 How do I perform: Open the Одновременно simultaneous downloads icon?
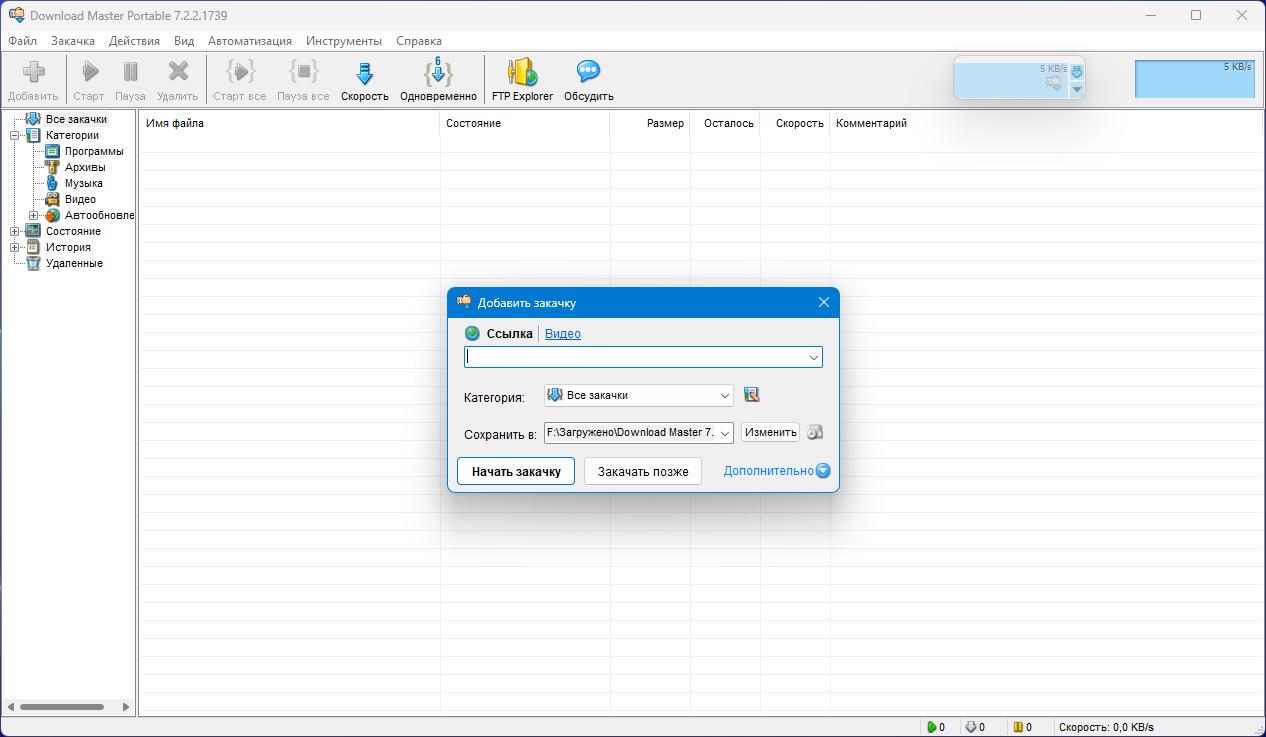pyautogui.click(x=438, y=74)
